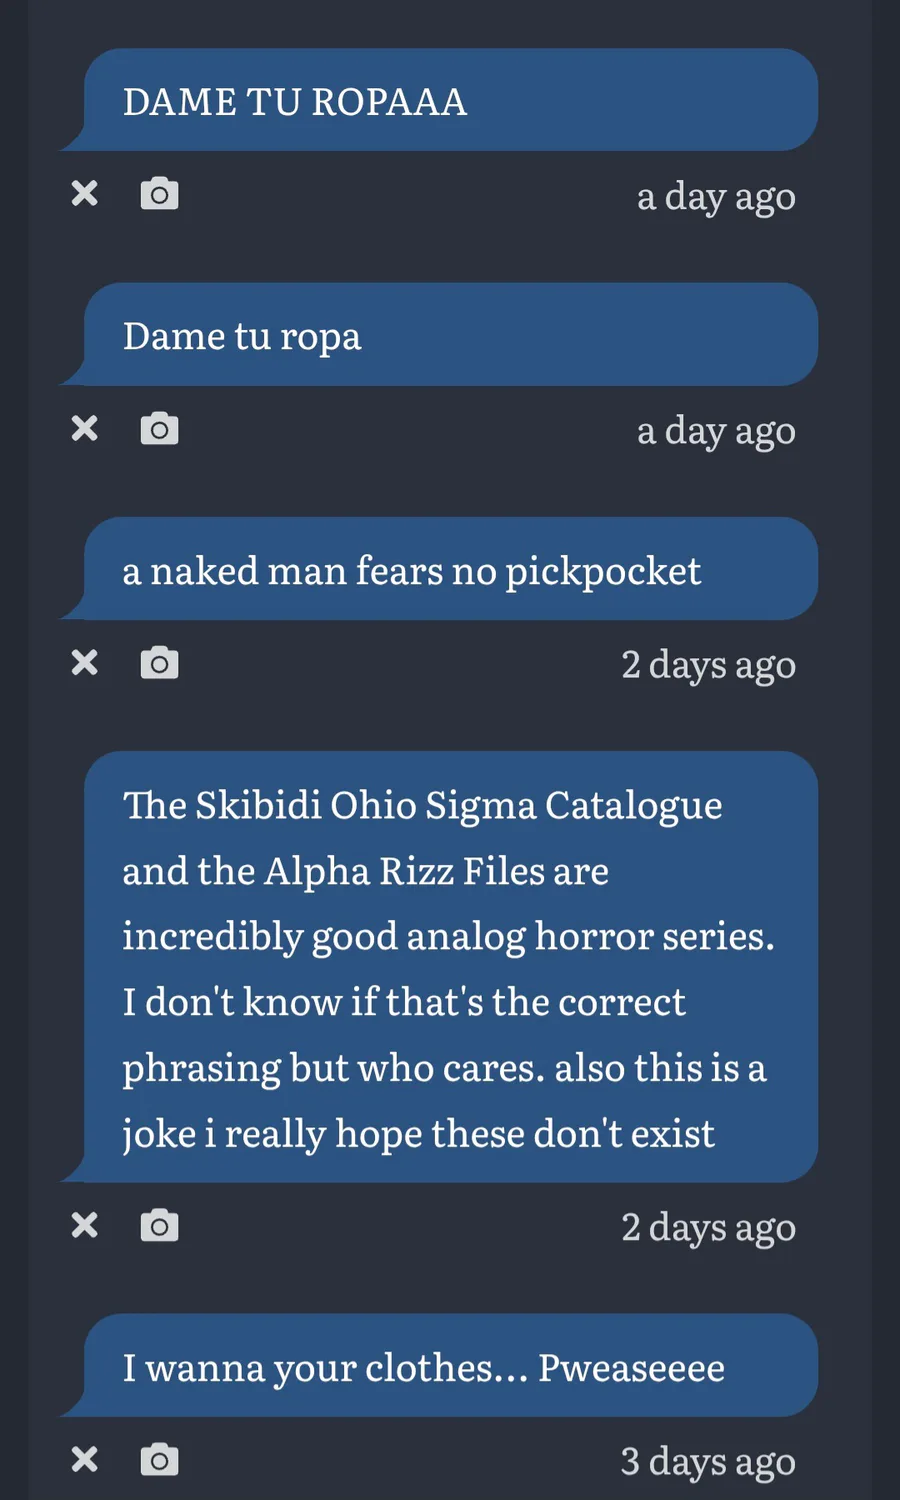900x1500 pixels.
Task: Click "2 days ago" under the pickpocket message
Action: click(708, 665)
